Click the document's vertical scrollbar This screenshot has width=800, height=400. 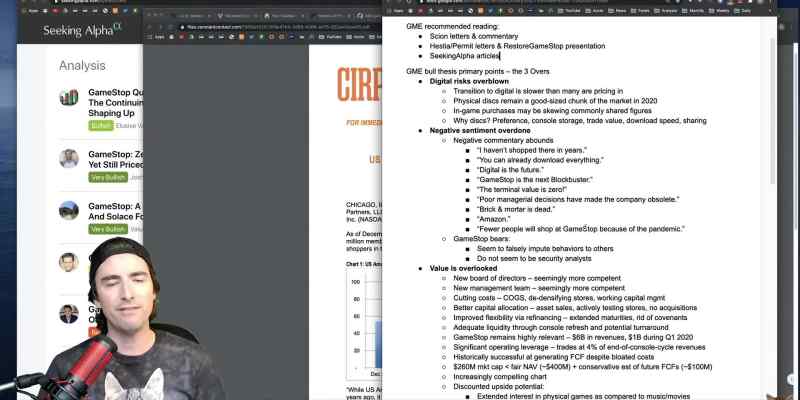[x=773, y=111]
